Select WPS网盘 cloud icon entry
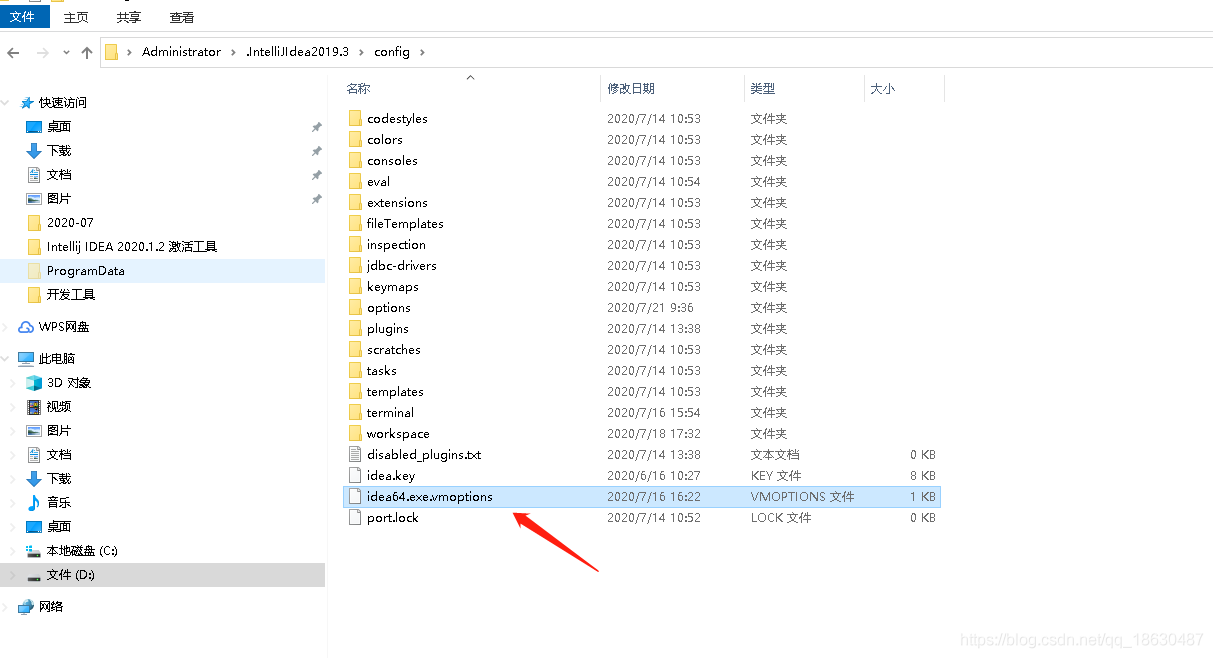This screenshot has height=658, width=1213. [x=26, y=326]
